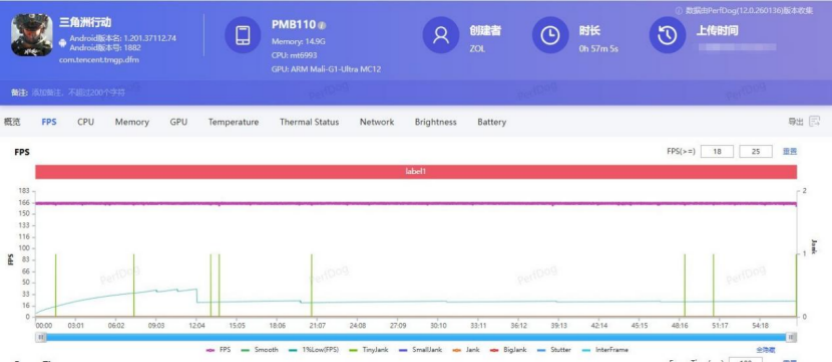This screenshot has width=832, height=362.
Task: Click the creator person icon
Action: tap(440, 35)
